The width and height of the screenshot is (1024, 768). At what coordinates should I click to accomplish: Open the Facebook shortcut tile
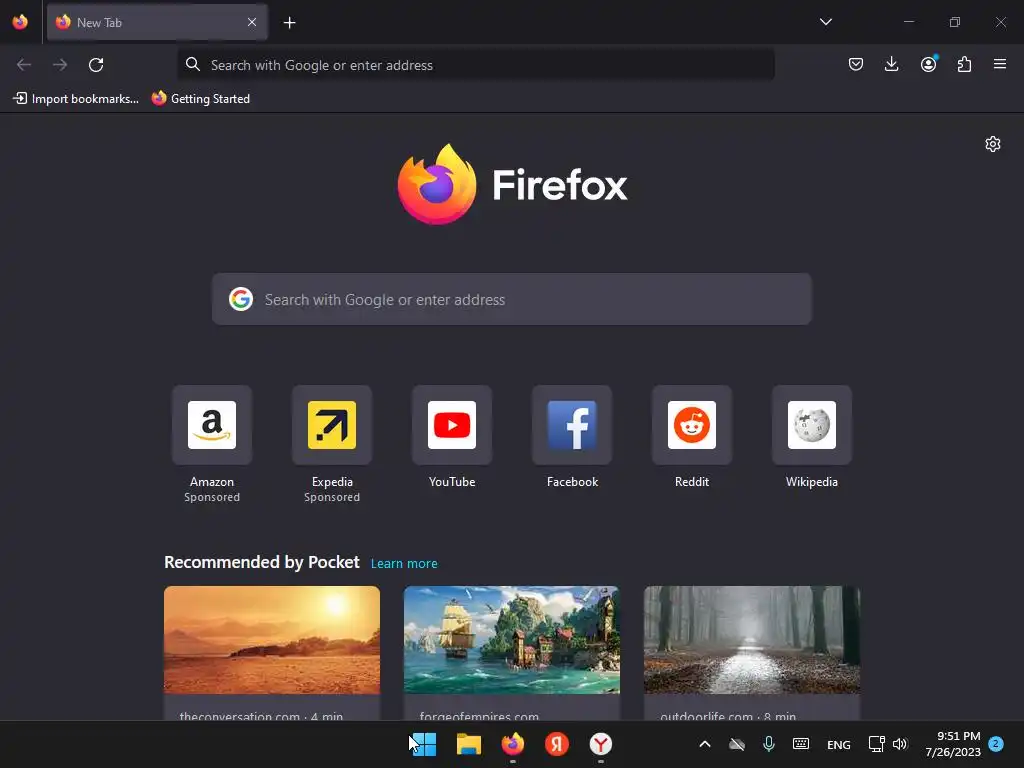tap(572, 425)
